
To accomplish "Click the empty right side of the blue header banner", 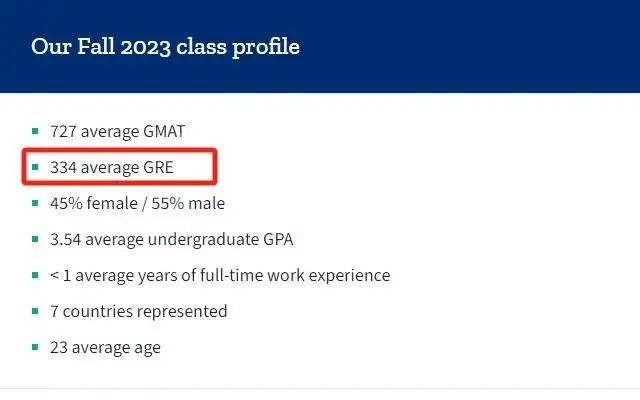I will [500, 47].
